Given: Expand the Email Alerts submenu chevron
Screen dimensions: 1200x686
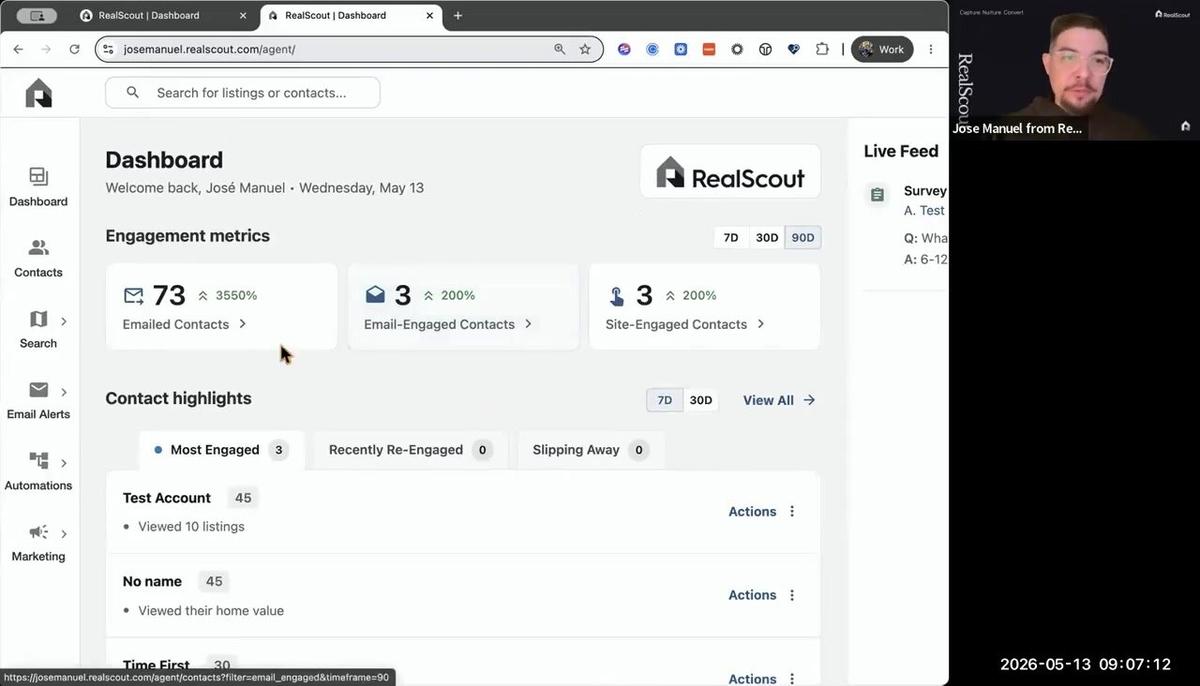Looking at the screenshot, I should tap(64, 392).
